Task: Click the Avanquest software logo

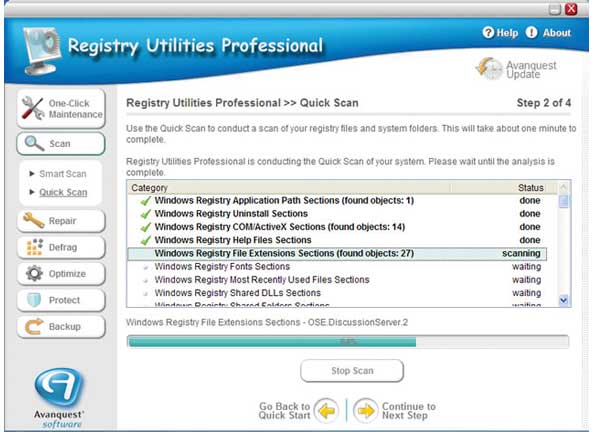Action: tap(59, 398)
